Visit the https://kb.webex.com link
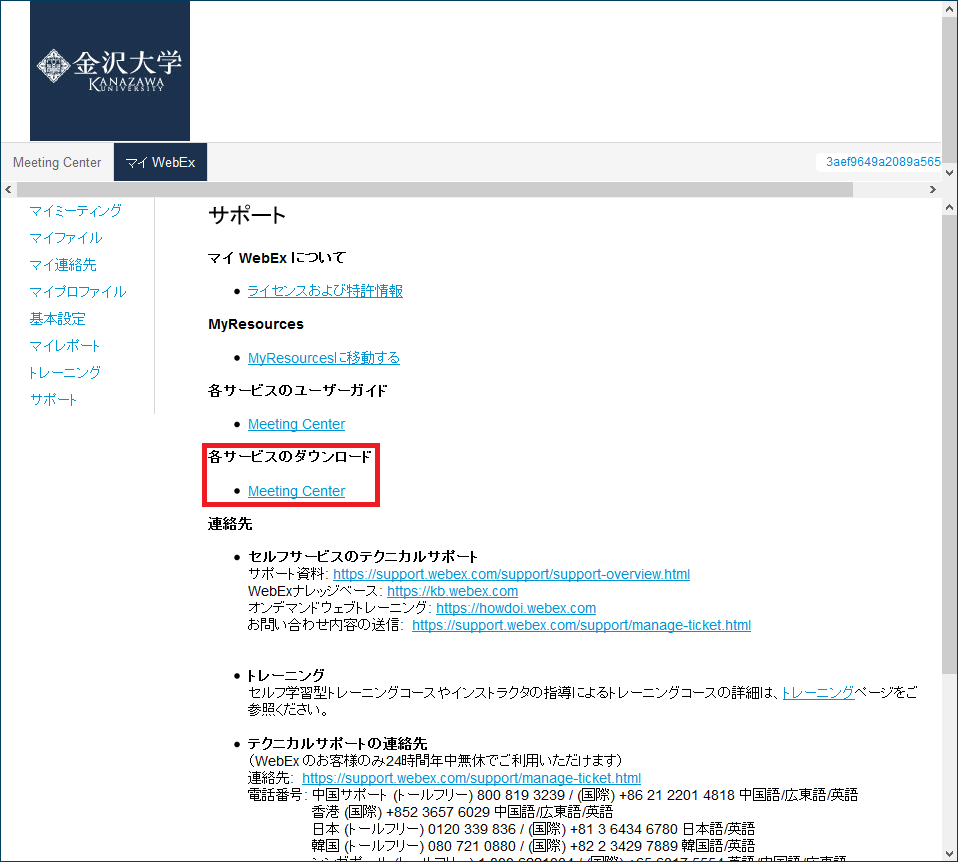 pyautogui.click(x=453, y=591)
